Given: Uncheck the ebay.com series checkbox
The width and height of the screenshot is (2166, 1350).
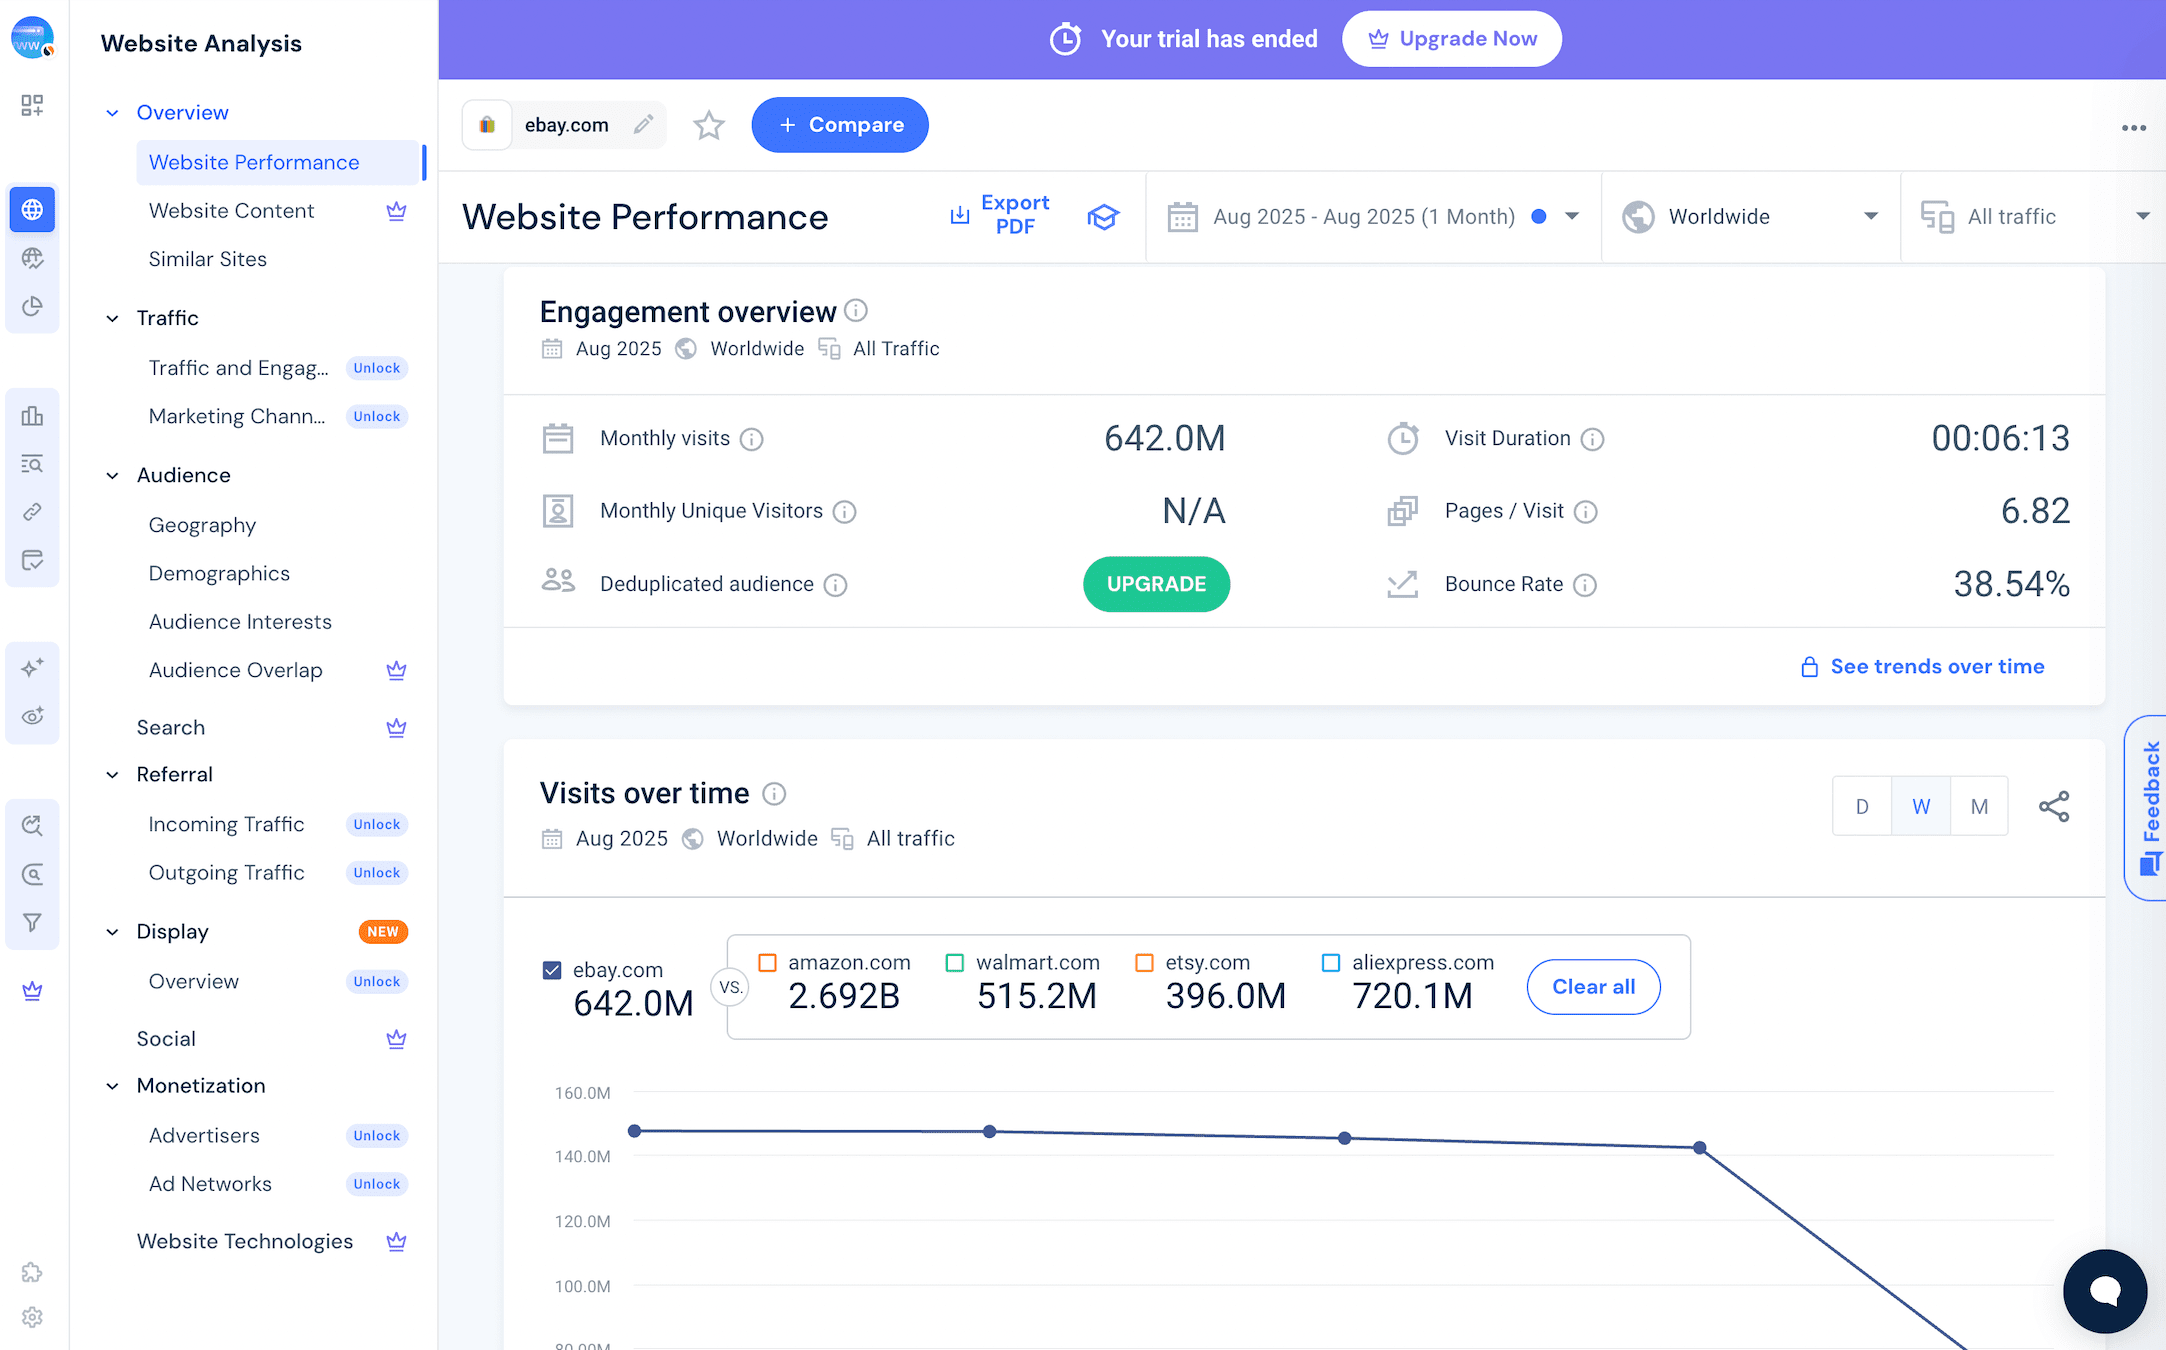Looking at the screenshot, I should 552,970.
